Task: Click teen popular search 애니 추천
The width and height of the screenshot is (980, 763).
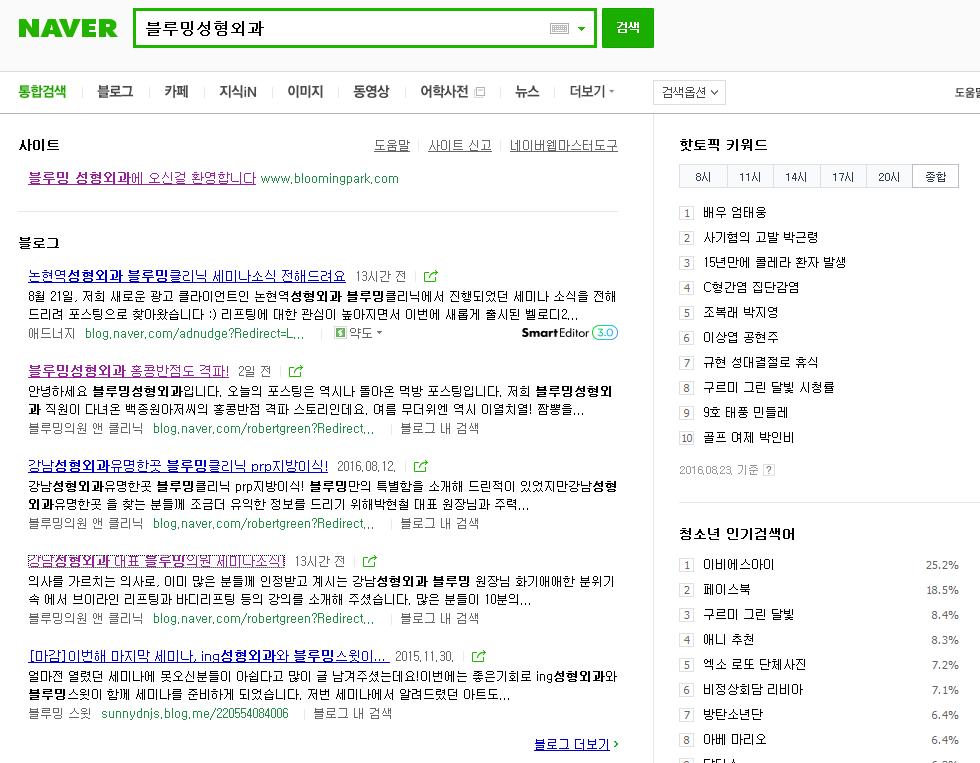Action: [x=728, y=640]
